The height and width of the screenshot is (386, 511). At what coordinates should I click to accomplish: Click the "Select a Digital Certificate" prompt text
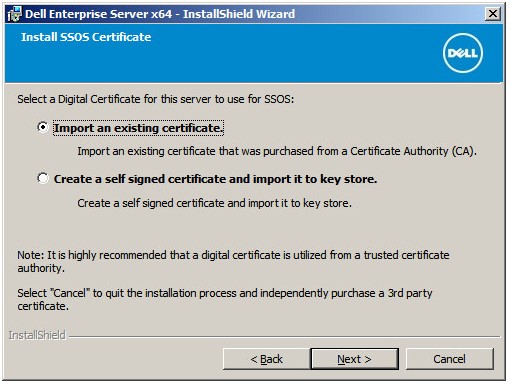point(156,99)
